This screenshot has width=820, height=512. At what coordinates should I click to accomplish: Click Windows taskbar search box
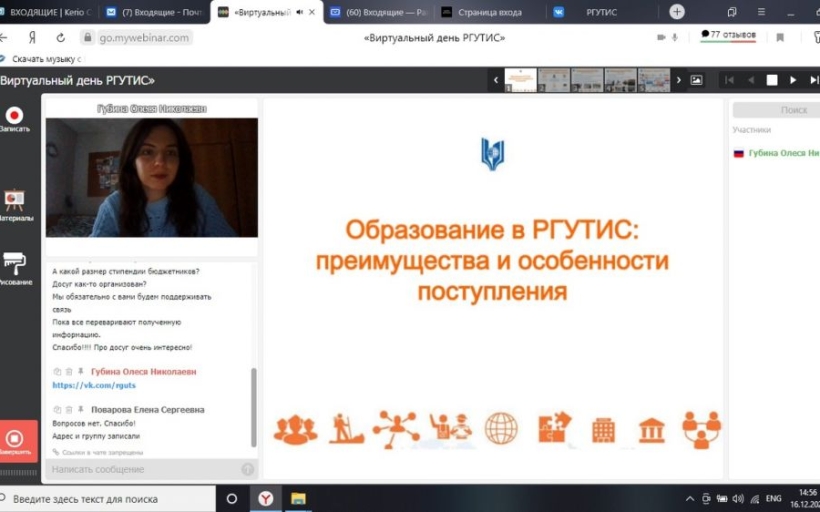pyautogui.click(x=107, y=499)
